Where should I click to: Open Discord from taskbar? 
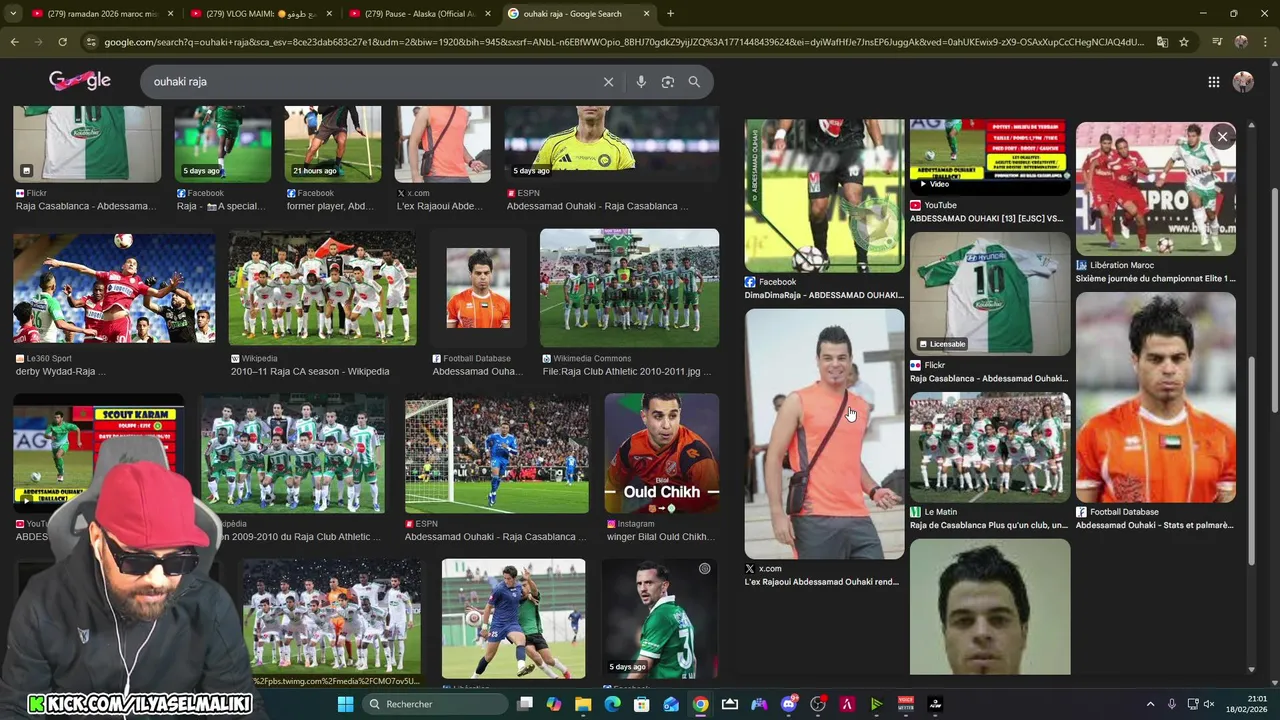789,704
